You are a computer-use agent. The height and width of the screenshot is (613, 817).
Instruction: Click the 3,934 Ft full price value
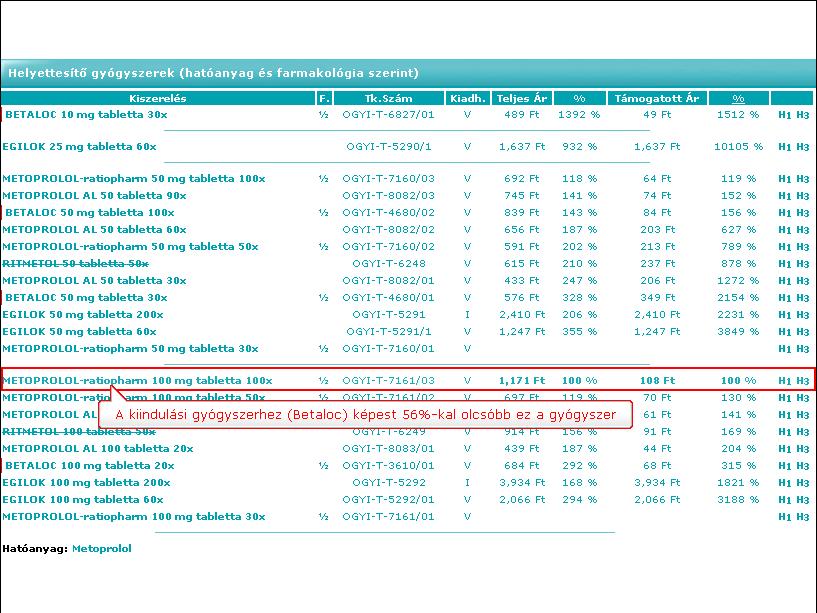(x=522, y=483)
